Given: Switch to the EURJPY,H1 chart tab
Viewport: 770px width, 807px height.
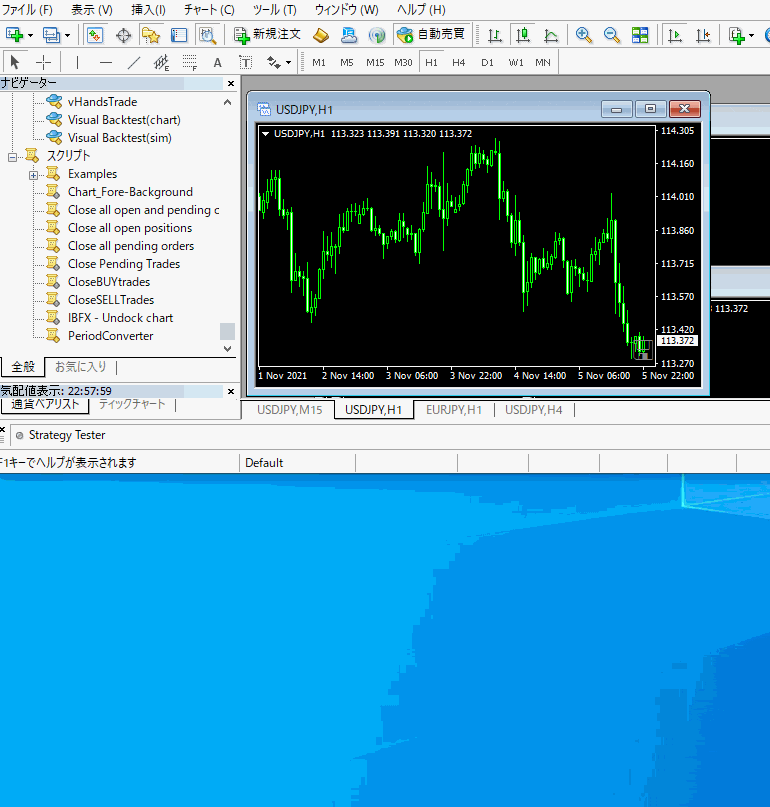Looking at the screenshot, I should coord(453,410).
